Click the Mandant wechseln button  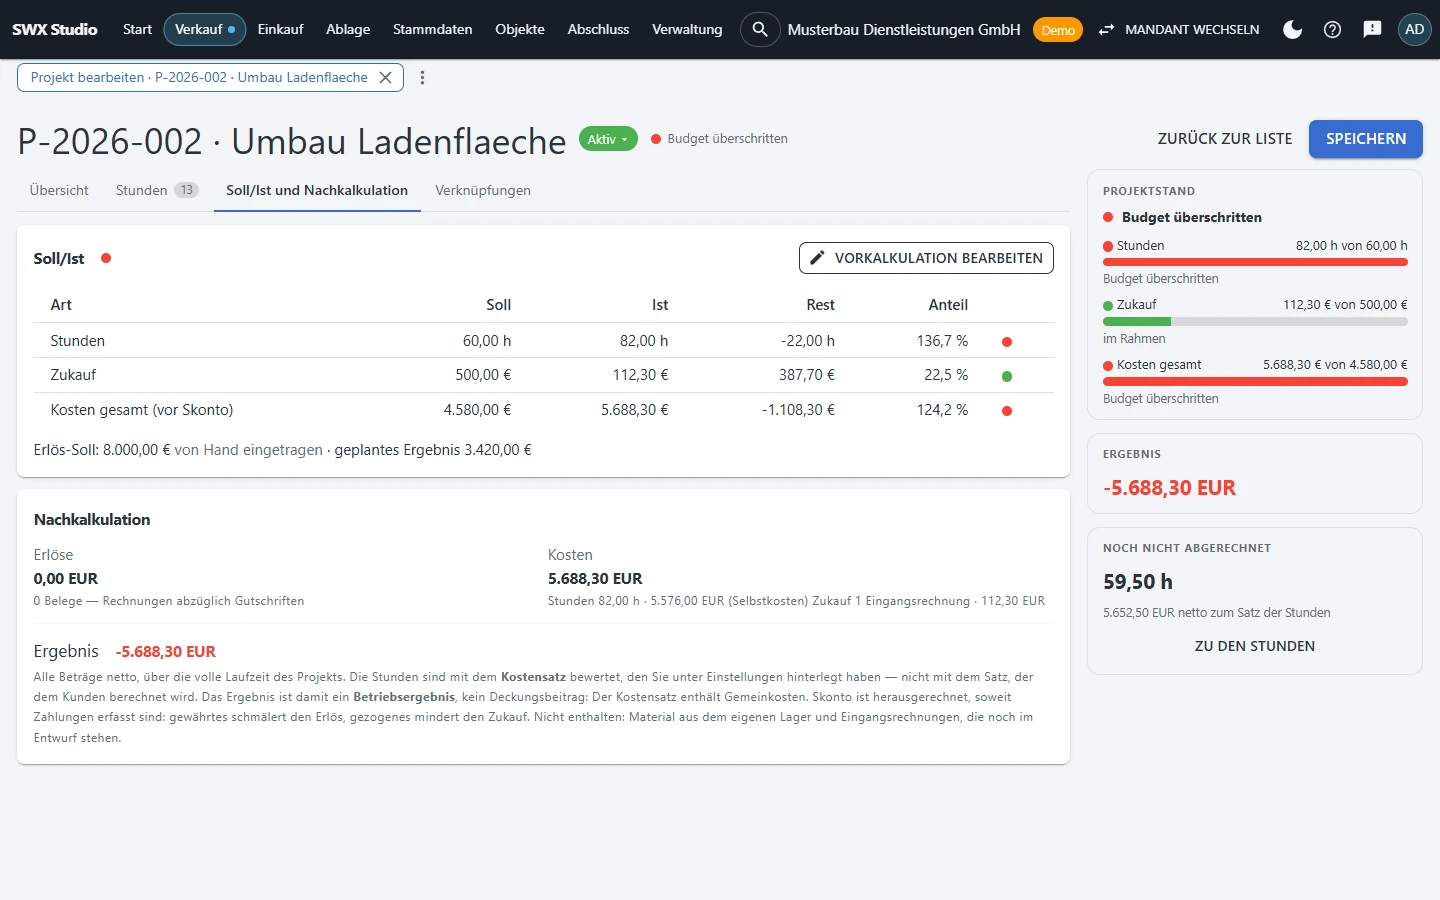tap(1178, 29)
